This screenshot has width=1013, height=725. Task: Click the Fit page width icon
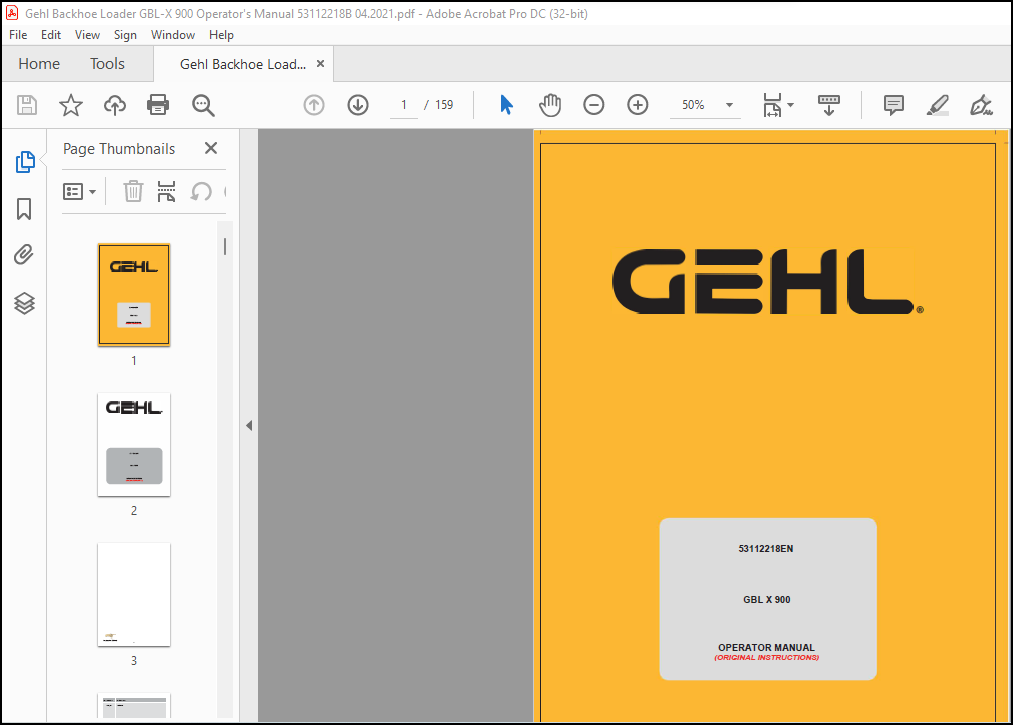tap(772, 105)
